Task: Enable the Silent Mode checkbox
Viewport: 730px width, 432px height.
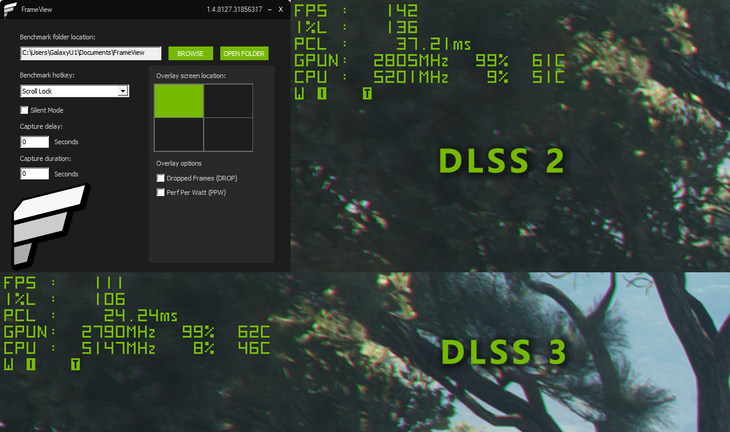Action: [24, 110]
